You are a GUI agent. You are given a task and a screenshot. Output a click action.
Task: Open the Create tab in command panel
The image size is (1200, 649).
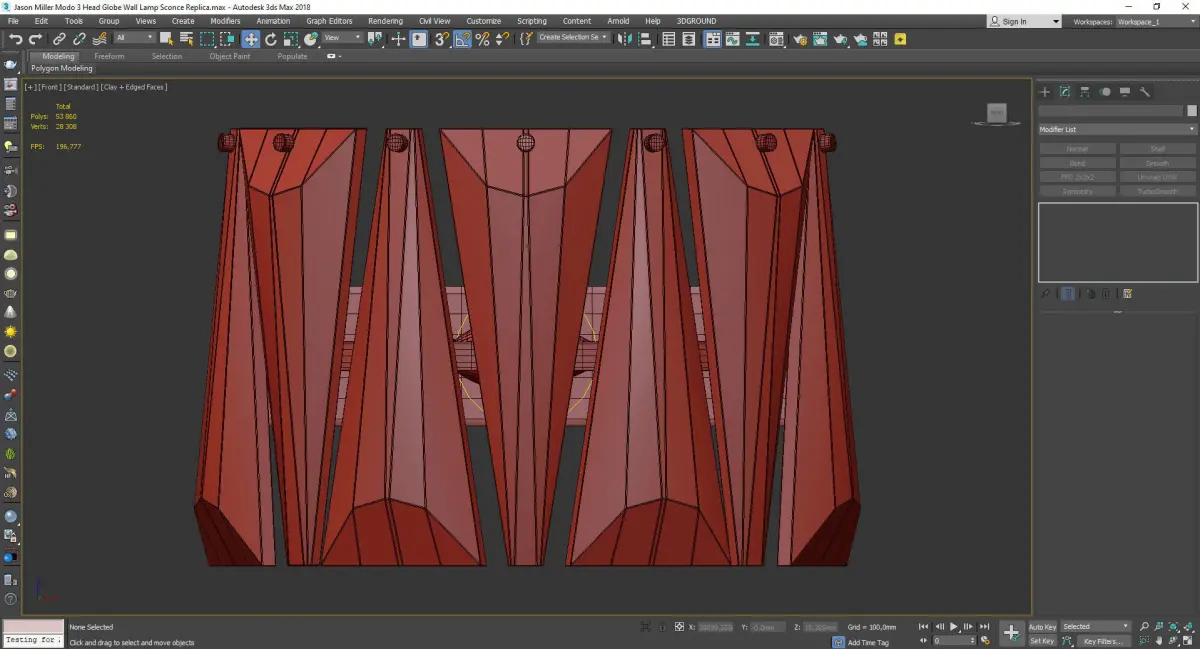pyautogui.click(x=1045, y=92)
